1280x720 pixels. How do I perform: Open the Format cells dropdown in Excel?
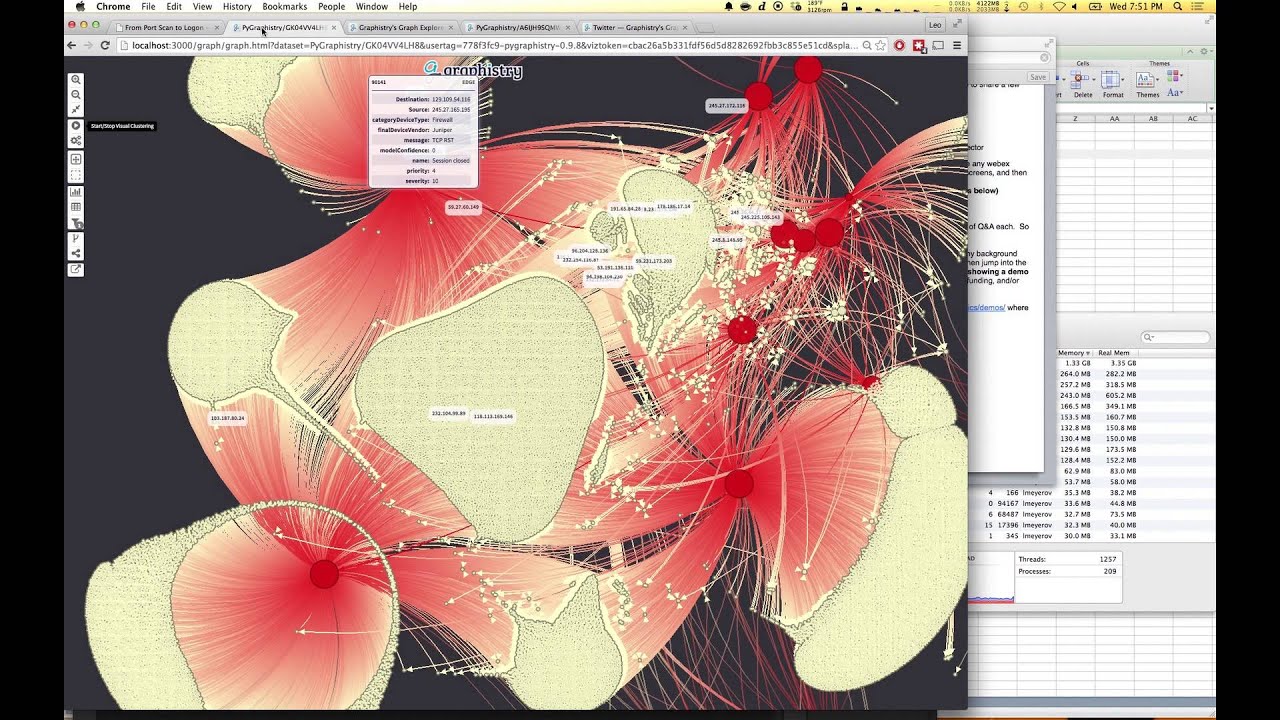[x=1113, y=84]
